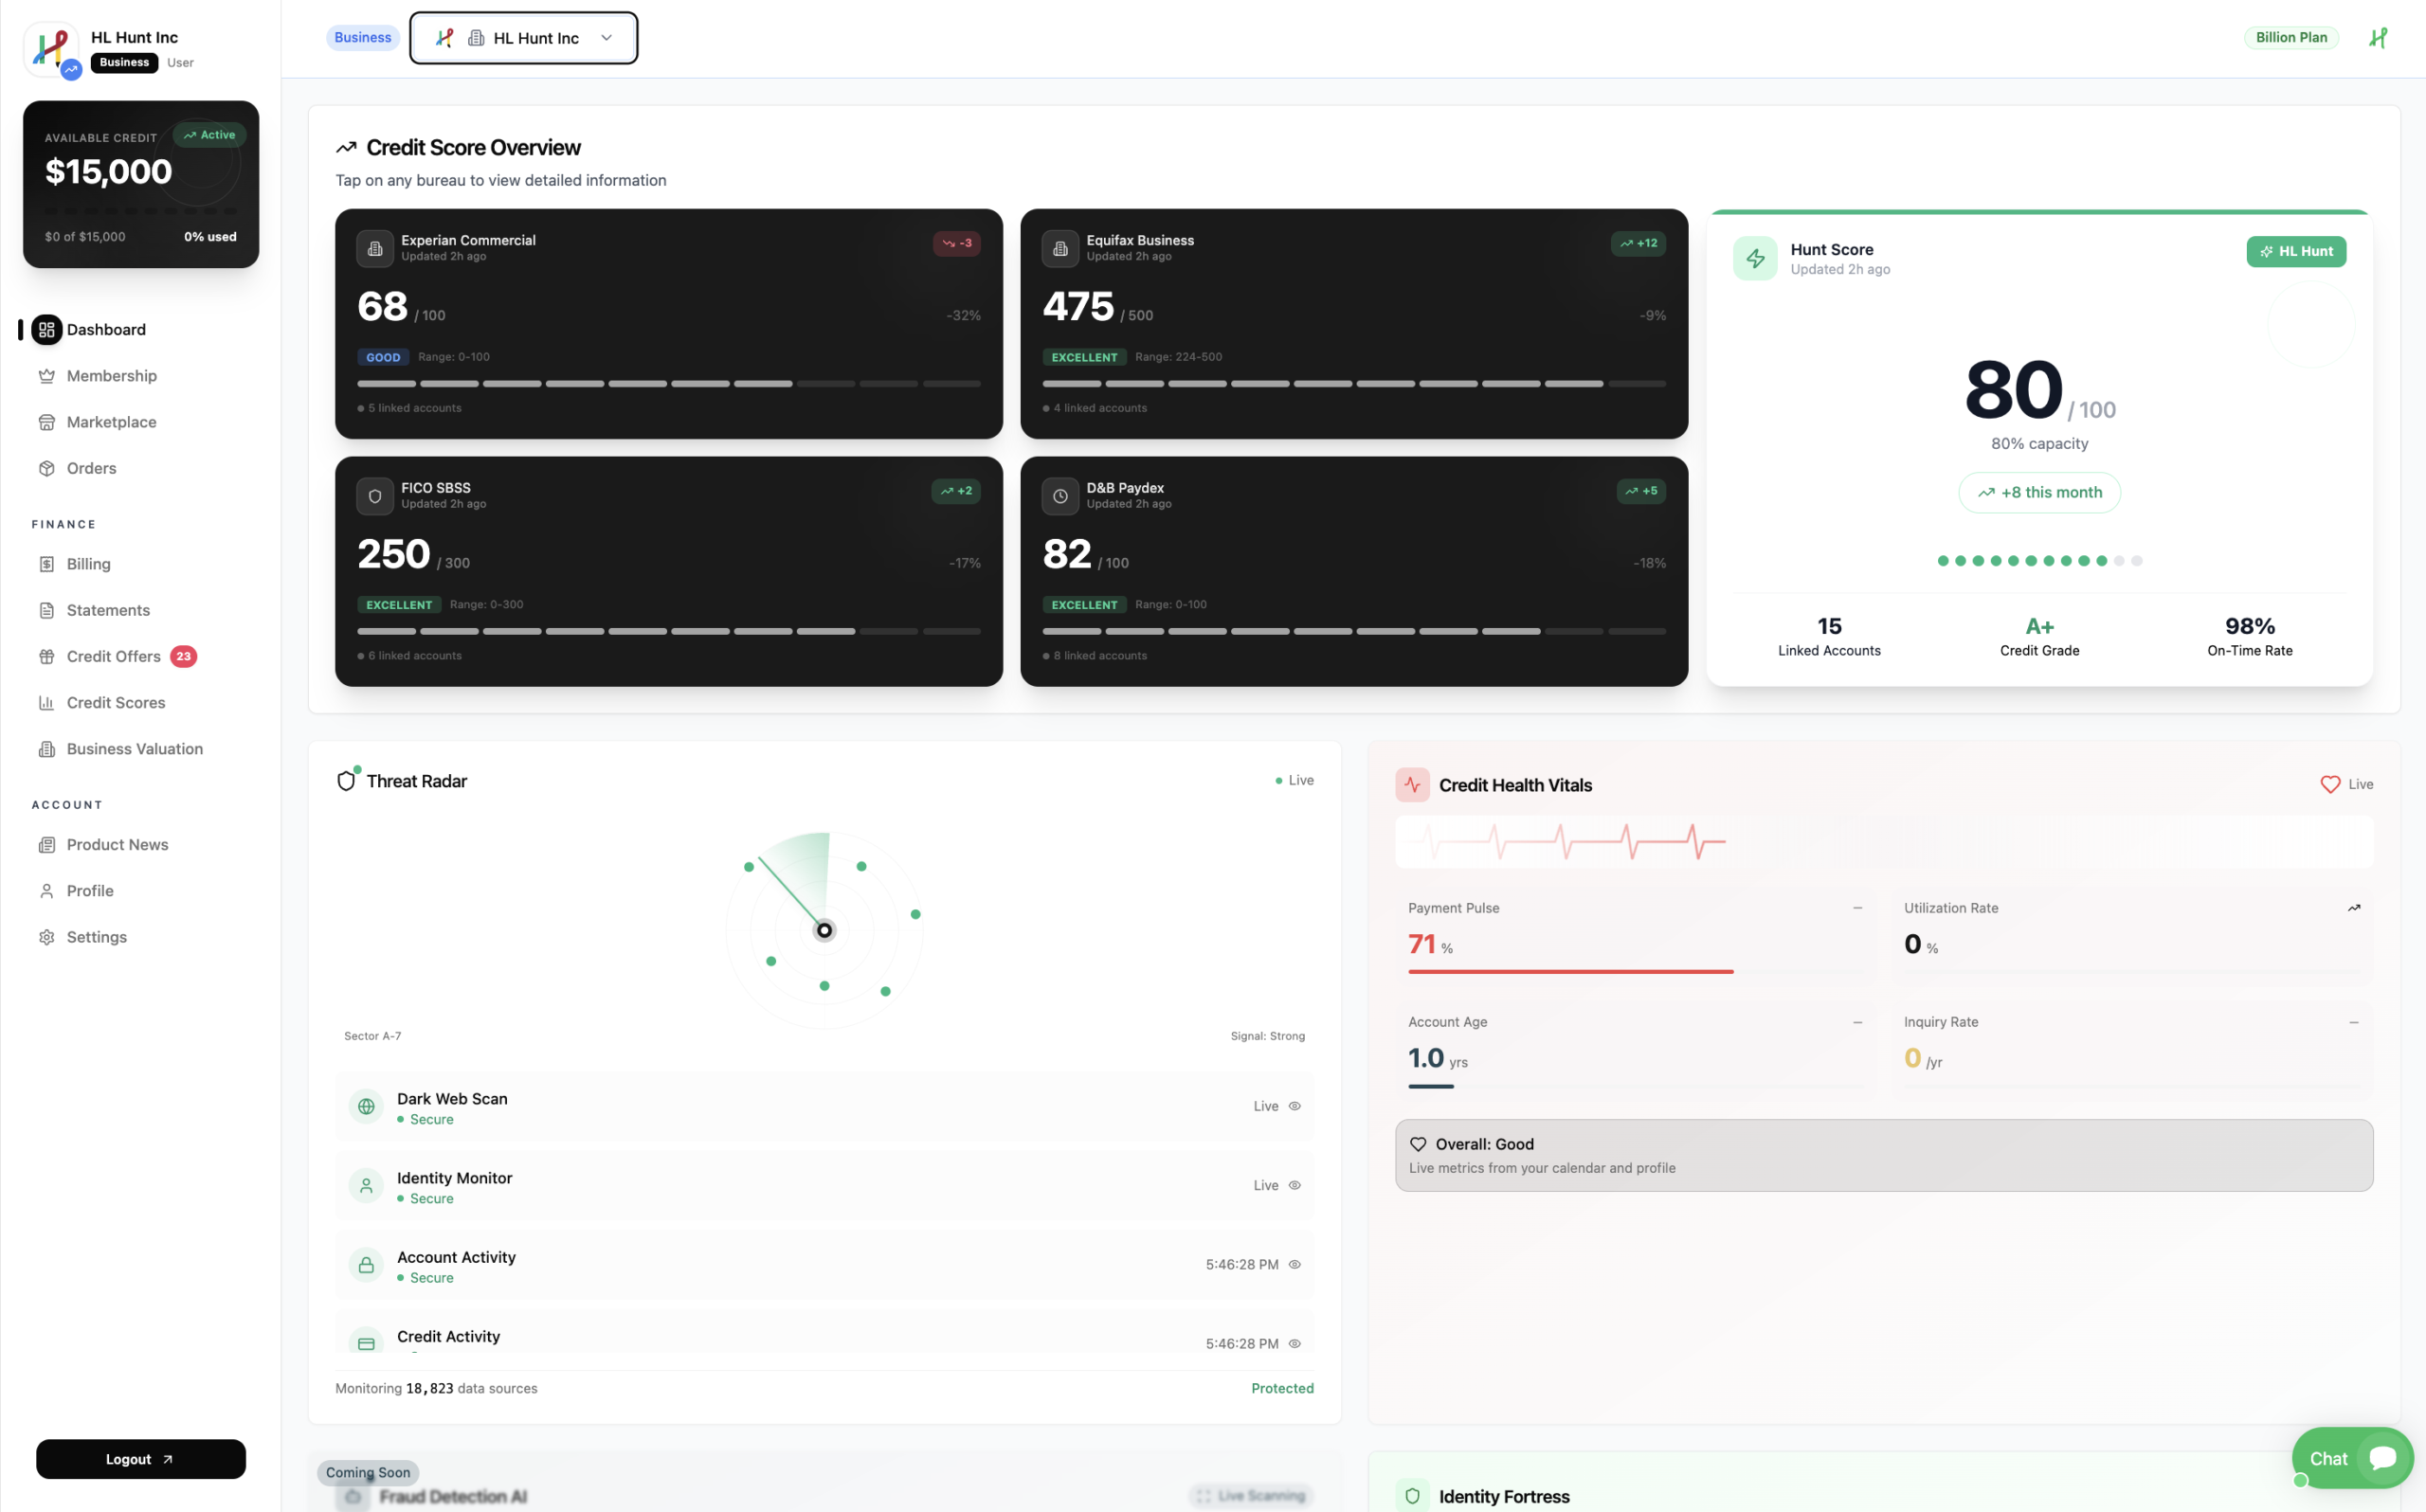2426x1512 pixels.
Task: Toggle the eye icon for Account Activity
Action: [1294, 1264]
